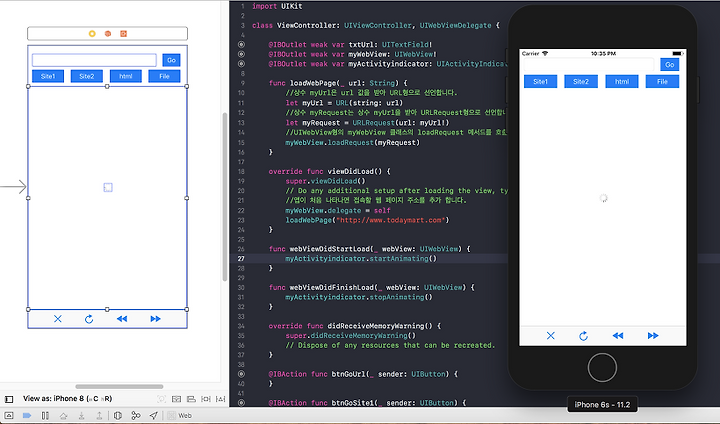Select the Site1 button in the storyboard
720x424 pixels.
[x=48, y=76]
